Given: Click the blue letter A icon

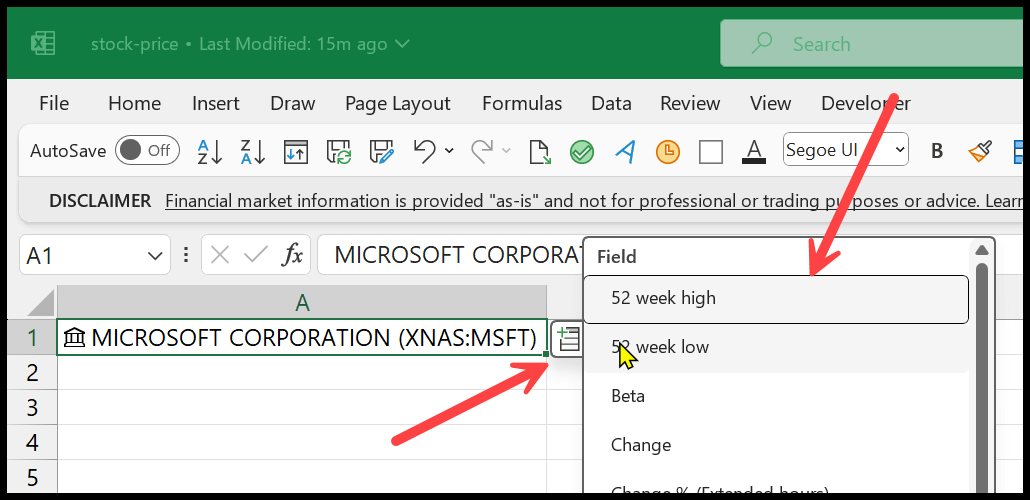Looking at the screenshot, I should [x=625, y=152].
